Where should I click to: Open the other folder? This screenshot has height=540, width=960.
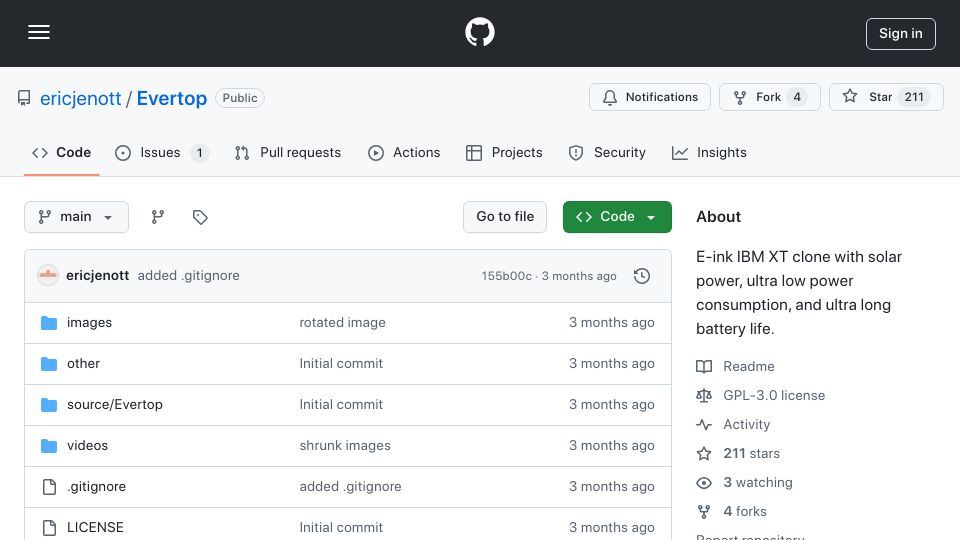point(83,364)
